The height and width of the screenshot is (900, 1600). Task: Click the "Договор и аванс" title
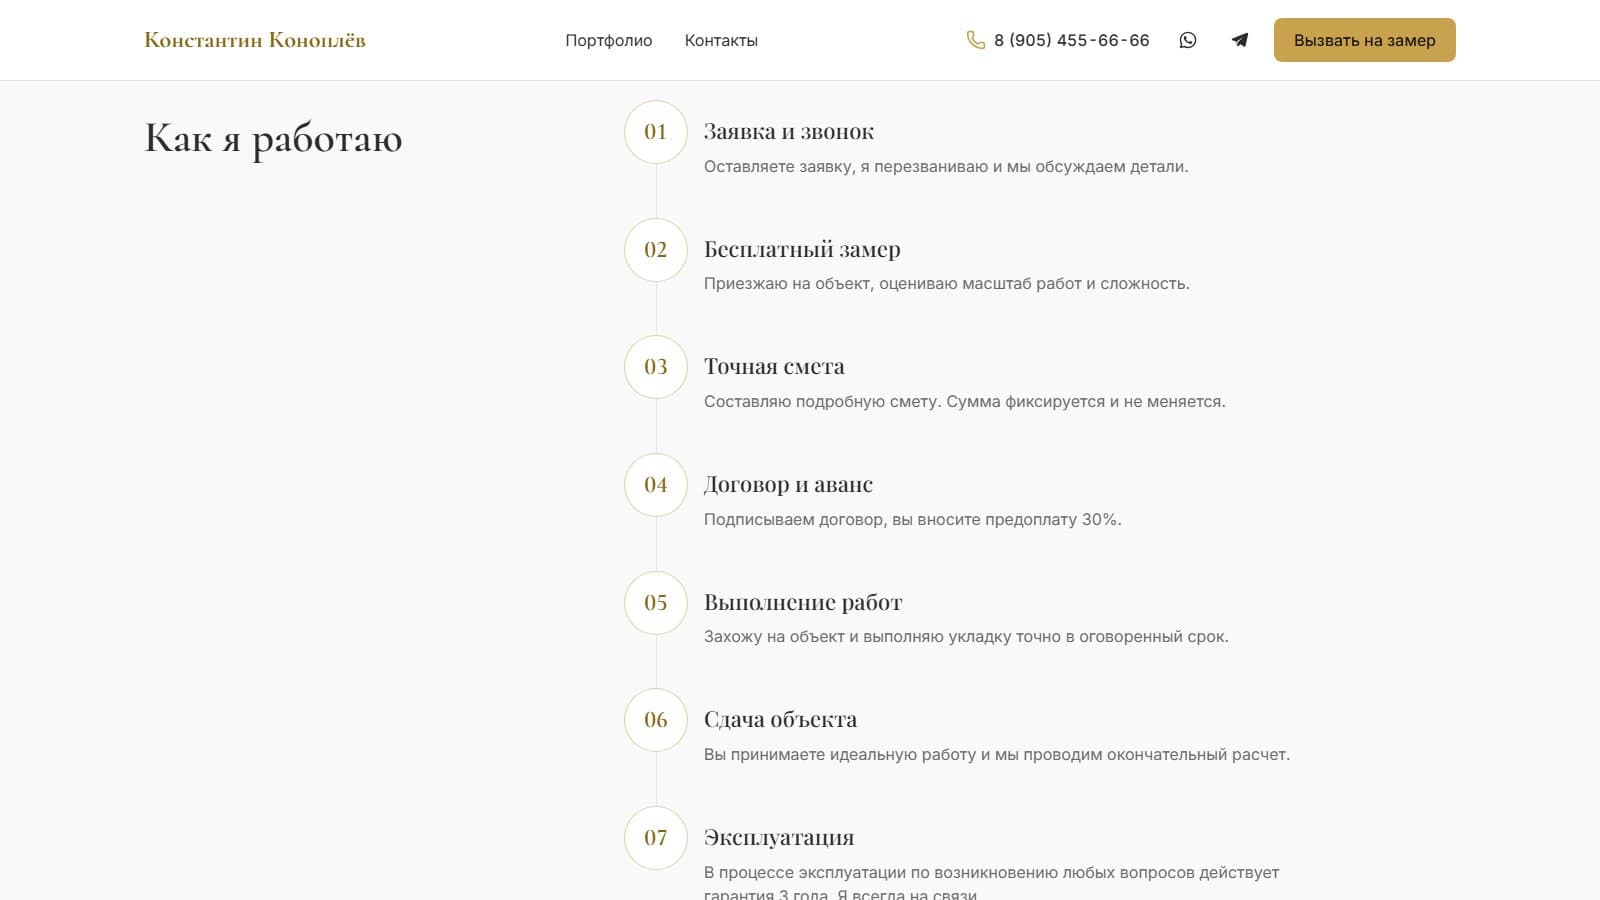pos(788,484)
